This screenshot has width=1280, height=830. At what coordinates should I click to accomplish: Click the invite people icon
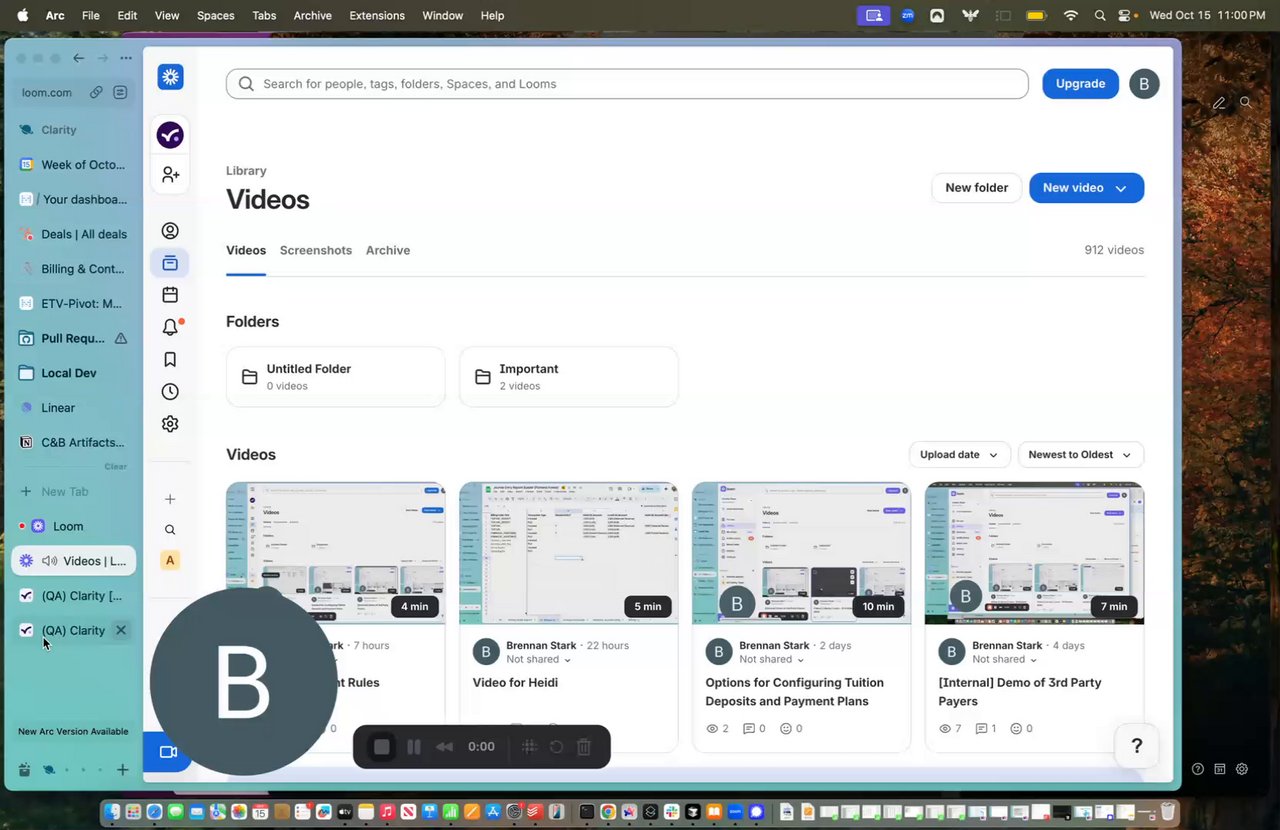click(170, 174)
